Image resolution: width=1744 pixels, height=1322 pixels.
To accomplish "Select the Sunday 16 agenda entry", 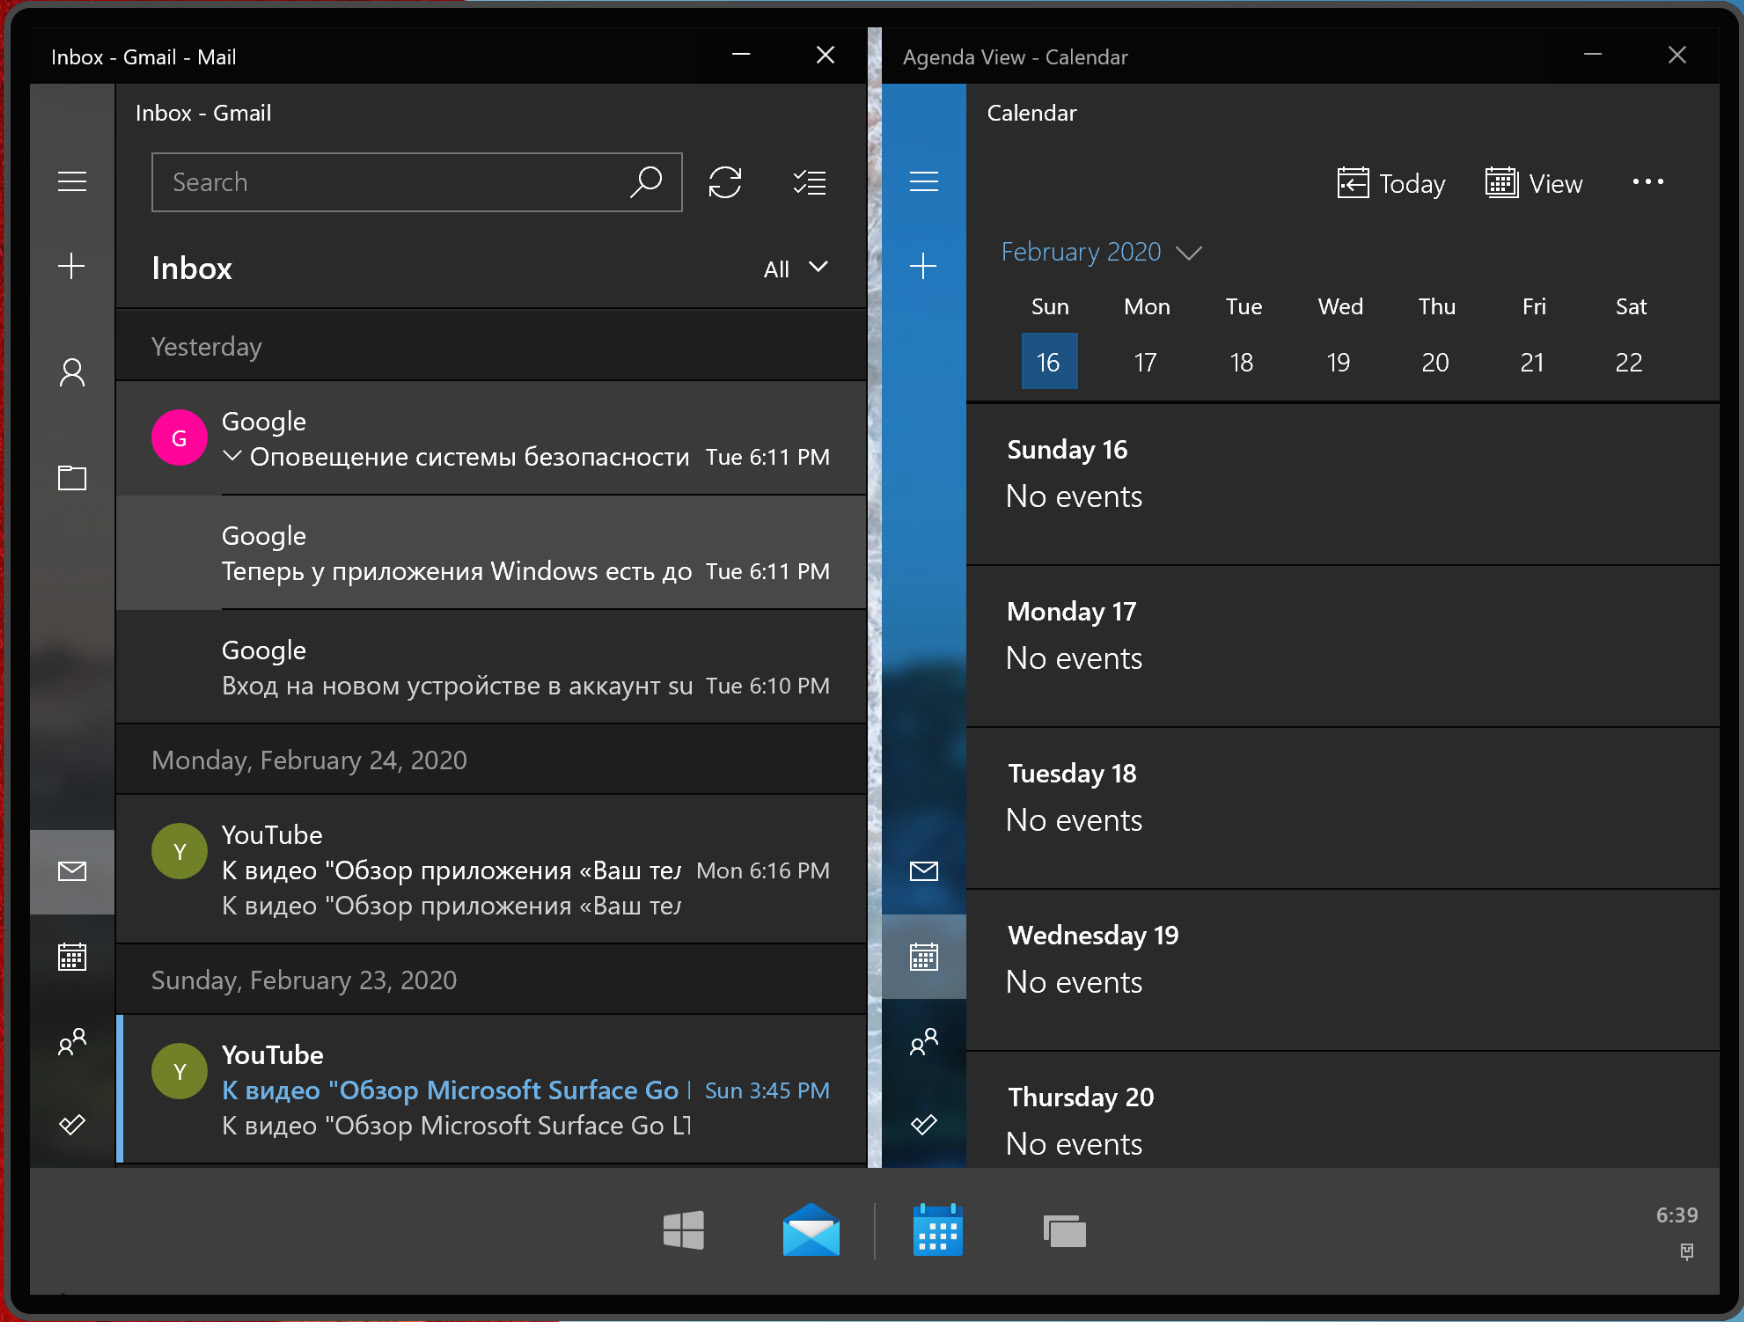I will tap(1343, 484).
